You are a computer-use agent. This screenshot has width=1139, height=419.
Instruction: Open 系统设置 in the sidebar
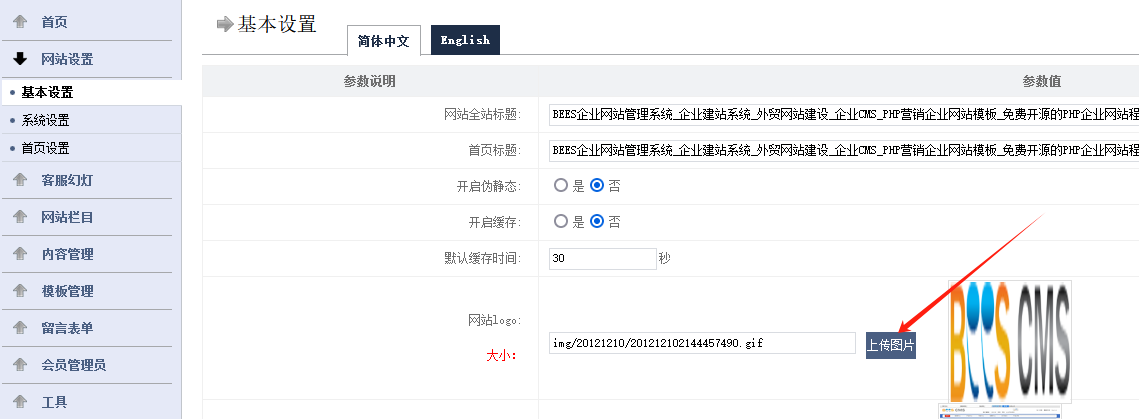(45, 120)
